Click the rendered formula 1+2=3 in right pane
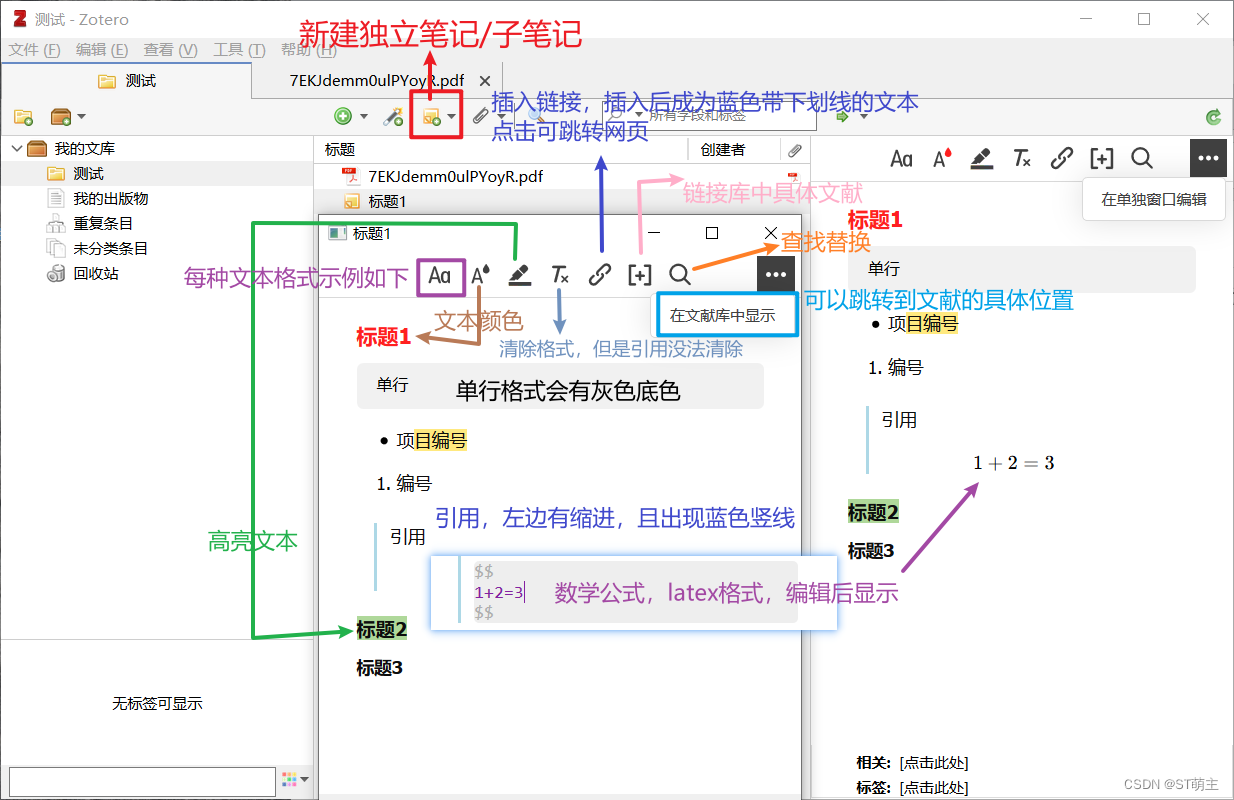Screen dimensions: 1234x800 (1014, 463)
